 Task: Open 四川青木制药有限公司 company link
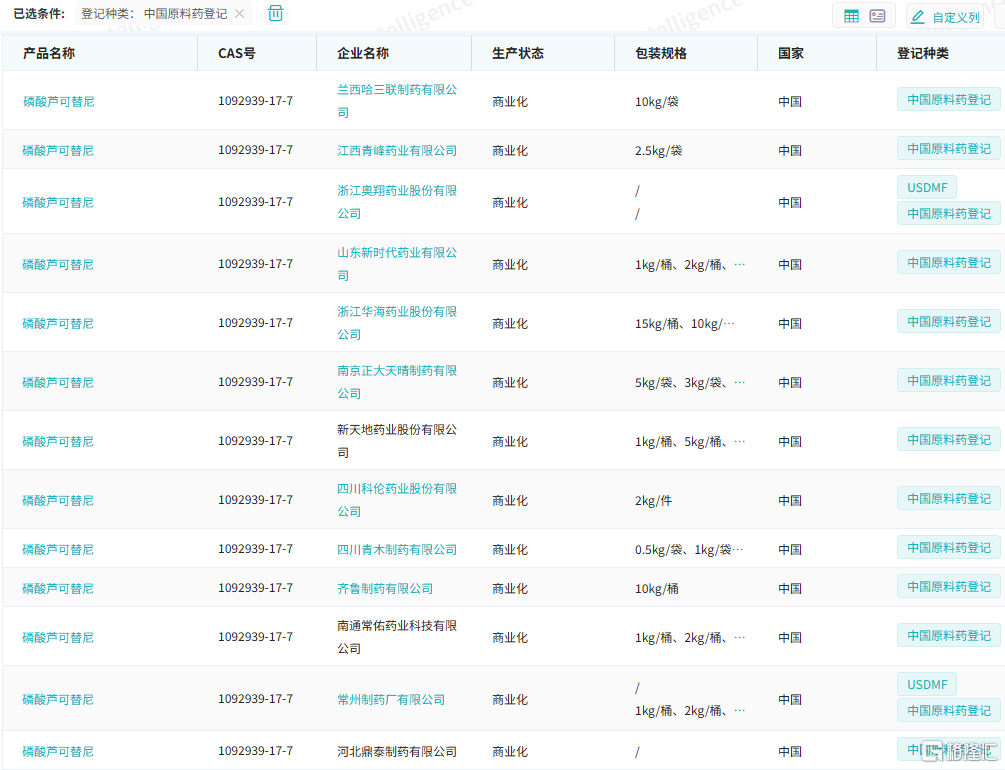pos(397,549)
